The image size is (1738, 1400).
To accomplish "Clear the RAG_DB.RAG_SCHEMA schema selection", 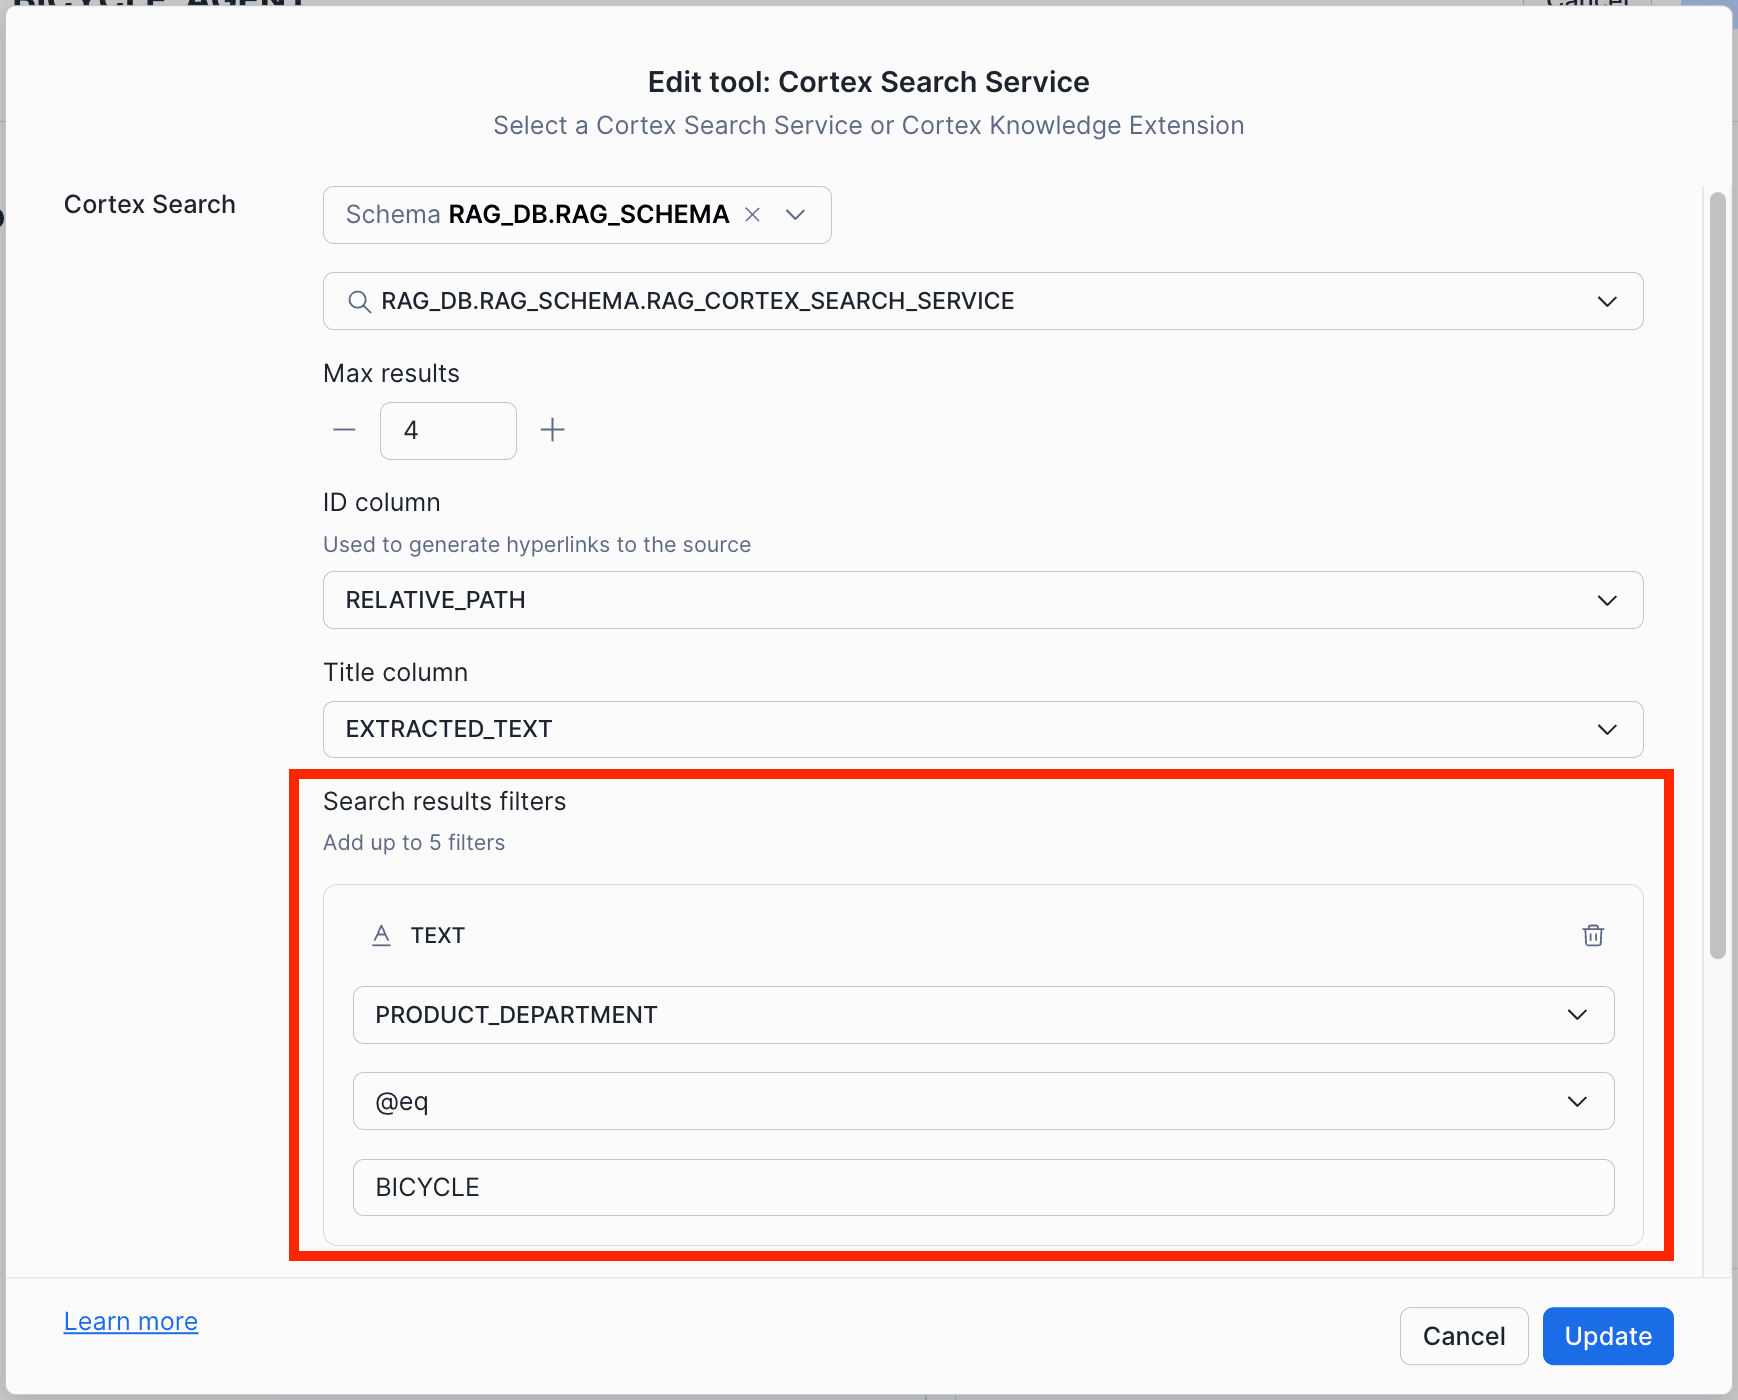I will coord(753,215).
